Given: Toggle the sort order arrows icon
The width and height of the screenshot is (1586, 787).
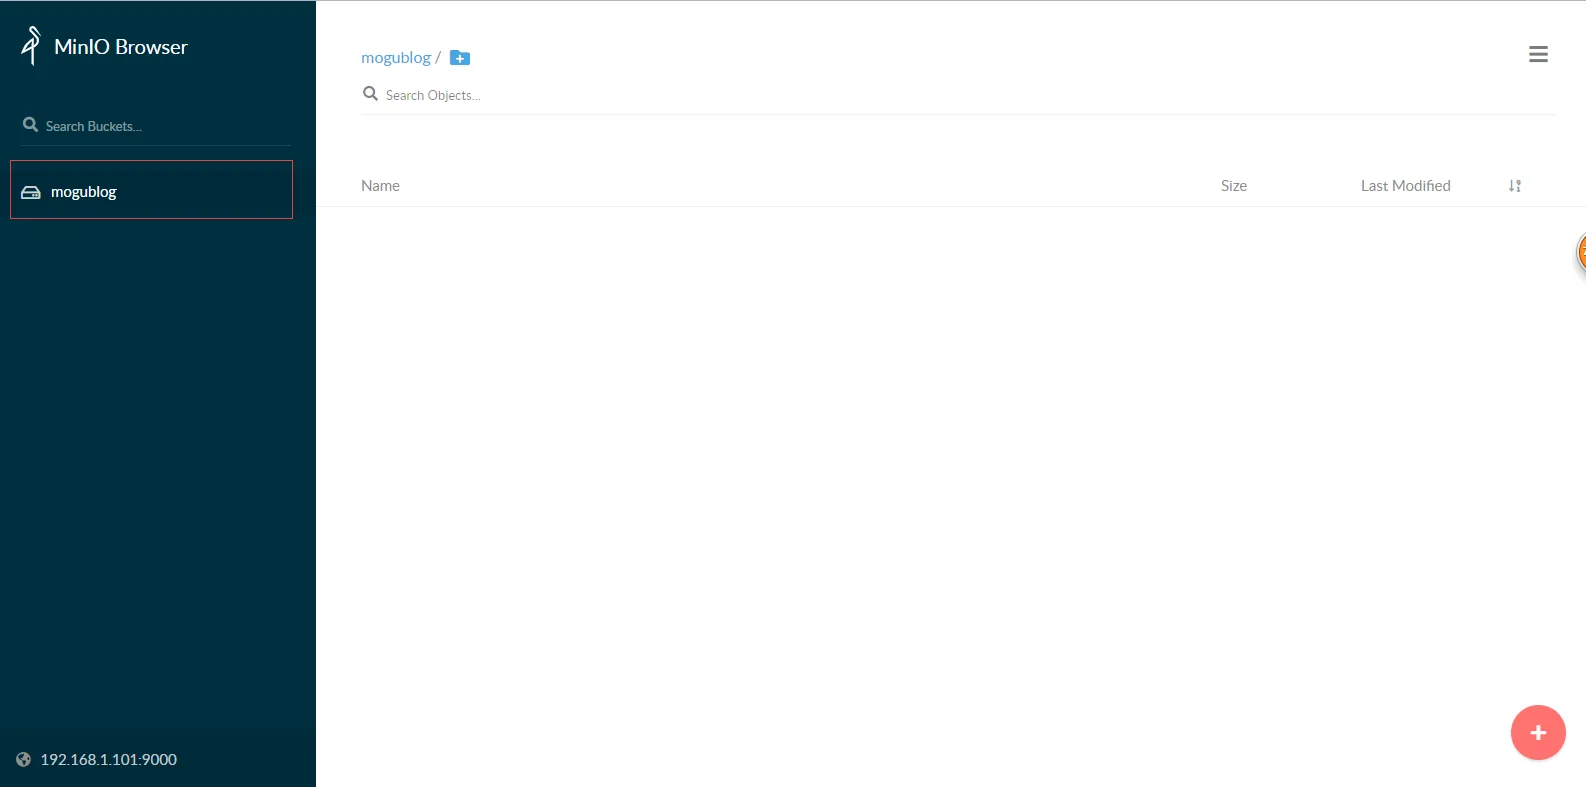Looking at the screenshot, I should [1515, 186].
